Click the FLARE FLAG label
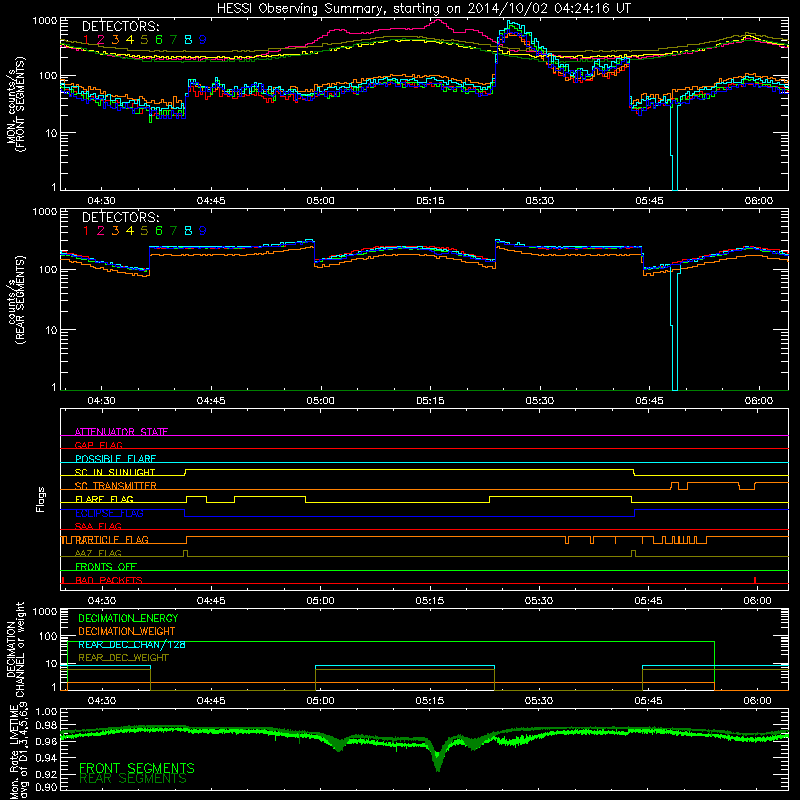 click(x=104, y=499)
